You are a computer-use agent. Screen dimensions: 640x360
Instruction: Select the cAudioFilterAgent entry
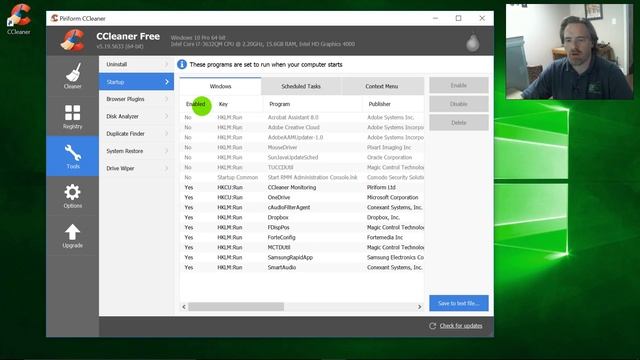tap(302, 207)
